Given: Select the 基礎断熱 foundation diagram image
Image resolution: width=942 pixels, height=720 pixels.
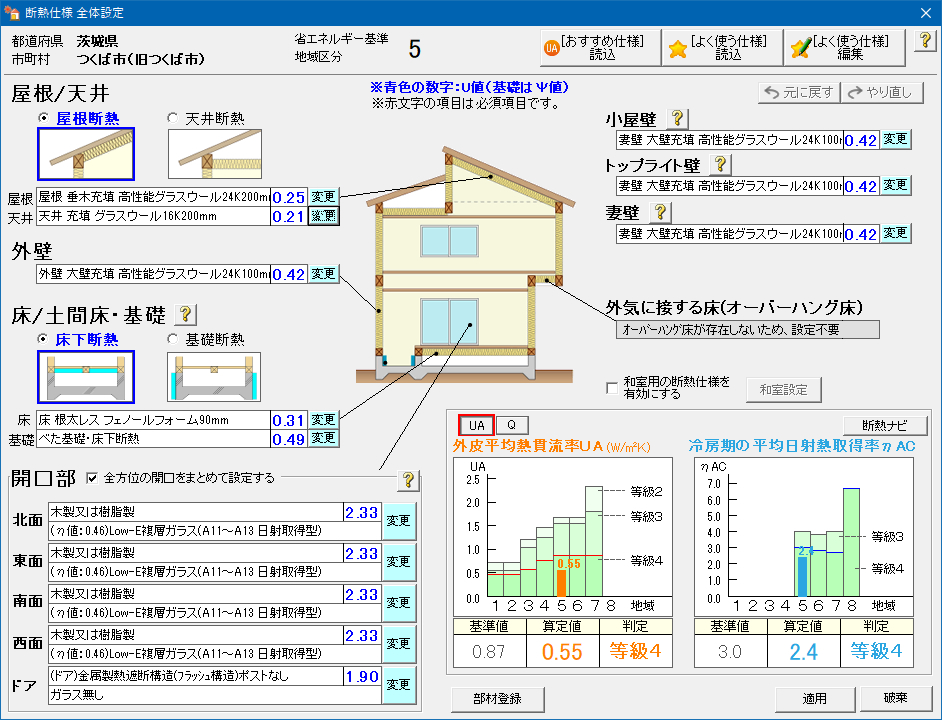Looking at the screenshot, I should point(213,377).
